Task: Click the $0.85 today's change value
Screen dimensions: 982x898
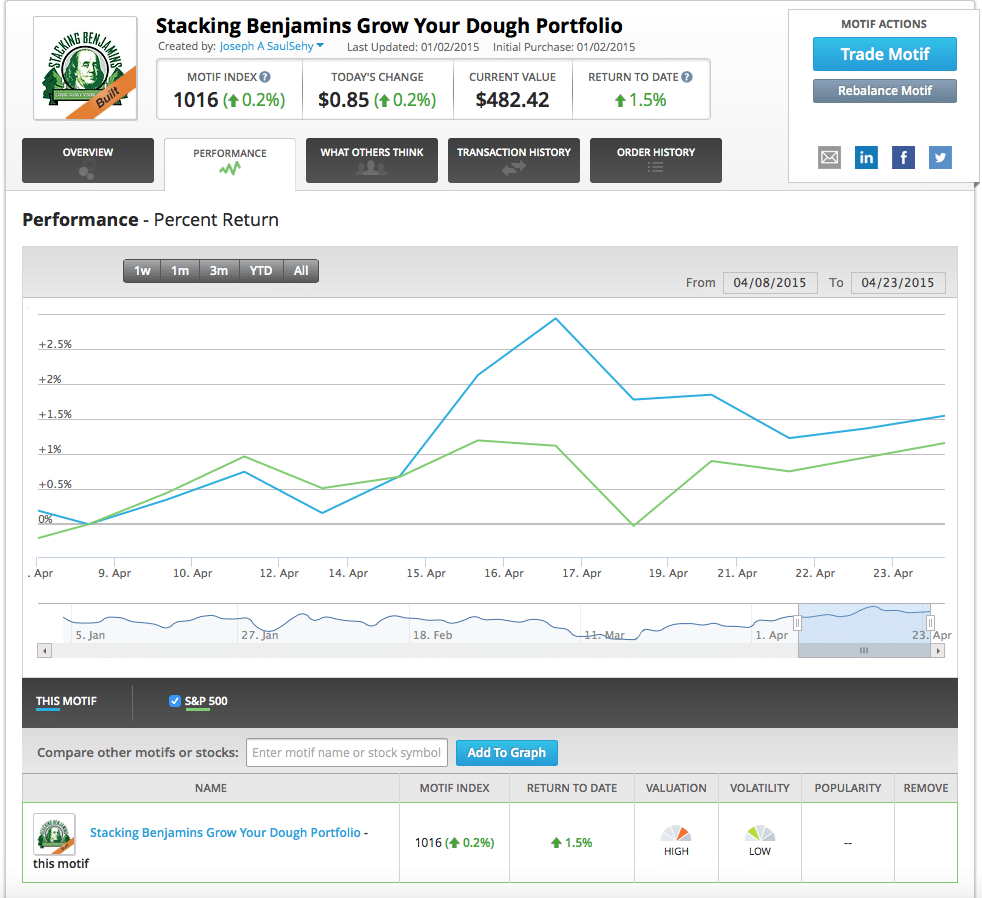Action: (x=344, y=100)
